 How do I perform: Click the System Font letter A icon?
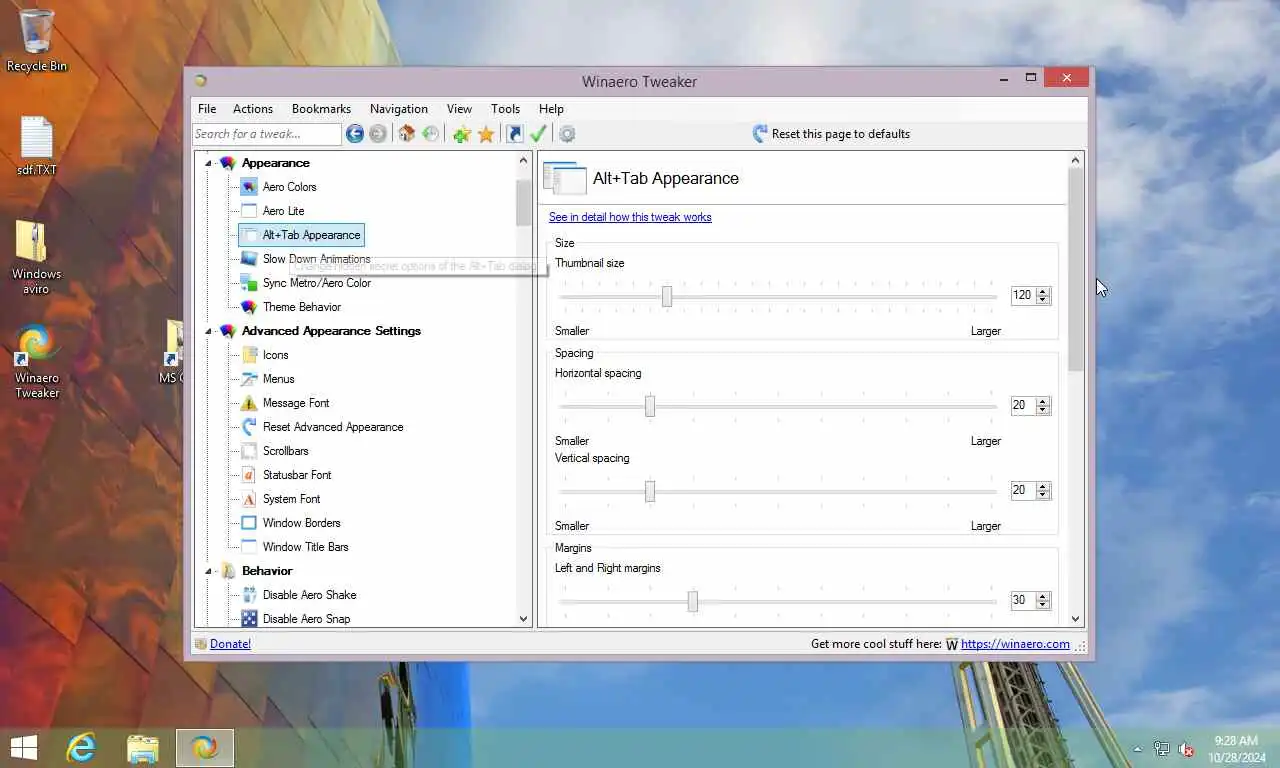click(x=249, y=499)
